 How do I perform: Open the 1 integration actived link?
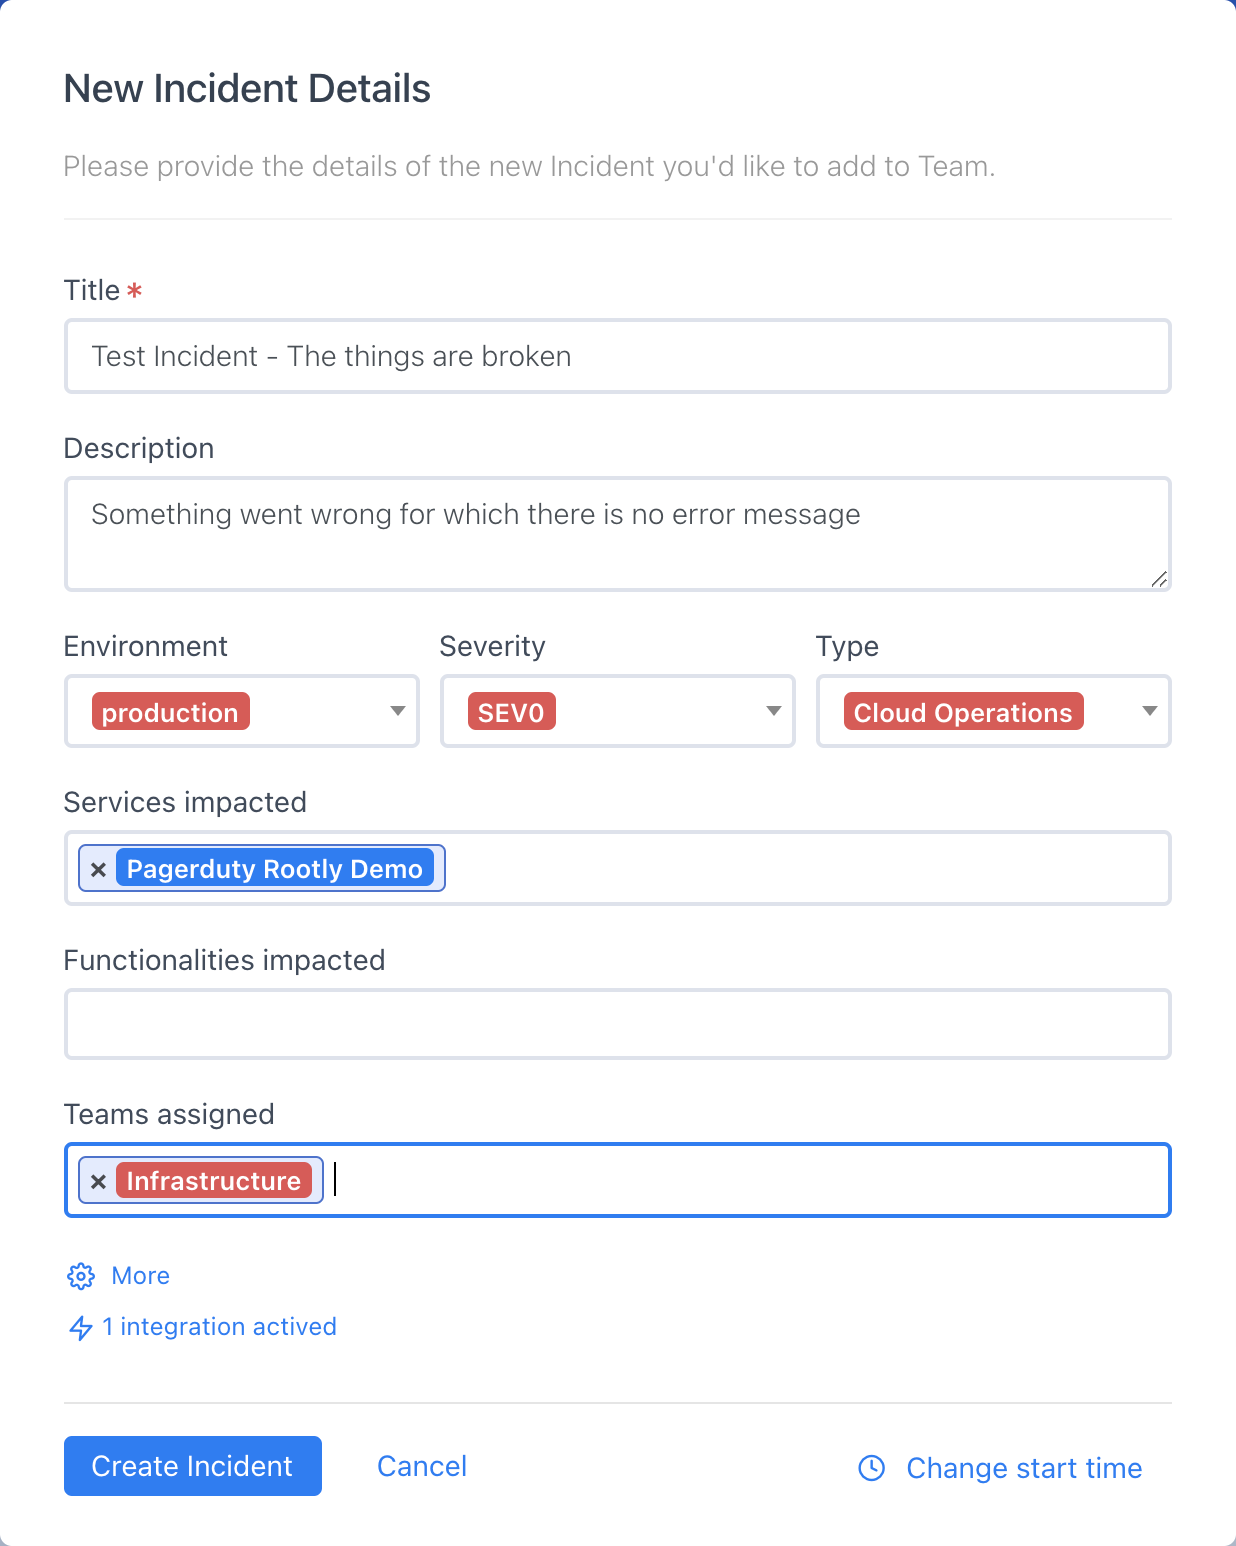click(x=219, y=1327)
